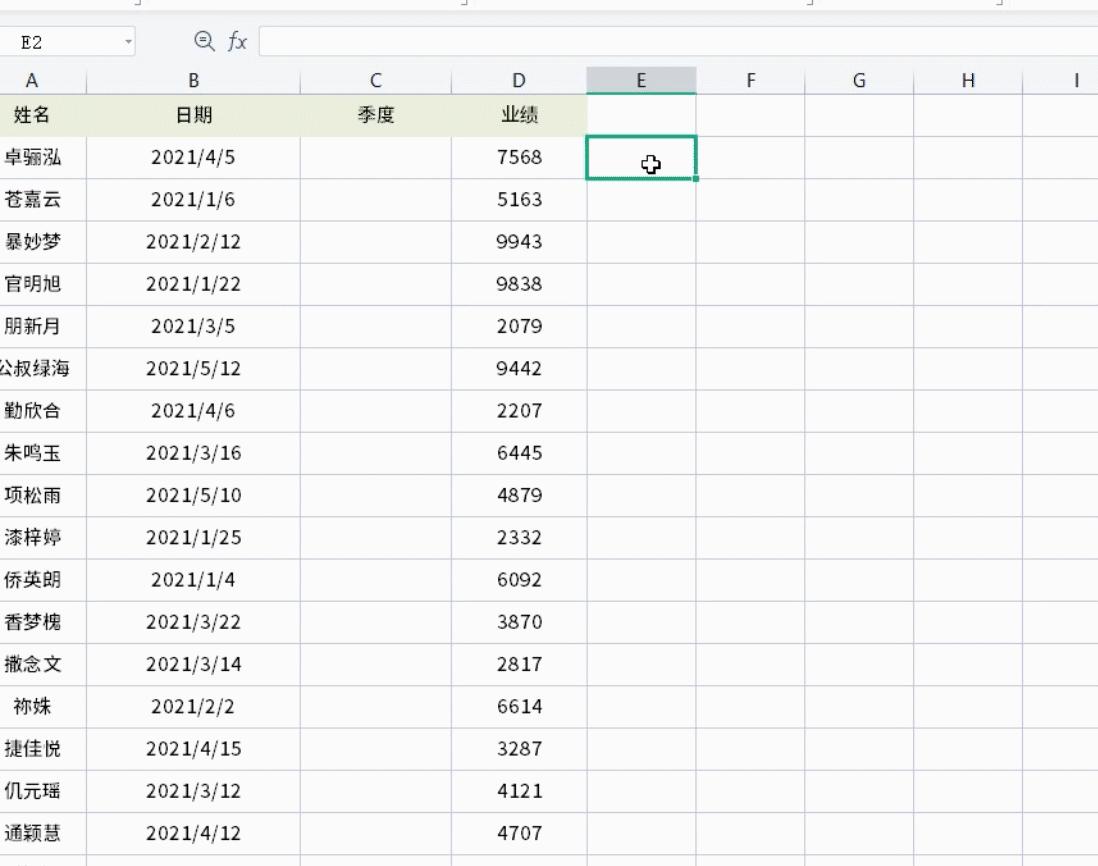Image resolution: width=1098 pixels, height=866 pixels.
Task: Select name cell 公叔绿海
Action: [x=42, y=369]
